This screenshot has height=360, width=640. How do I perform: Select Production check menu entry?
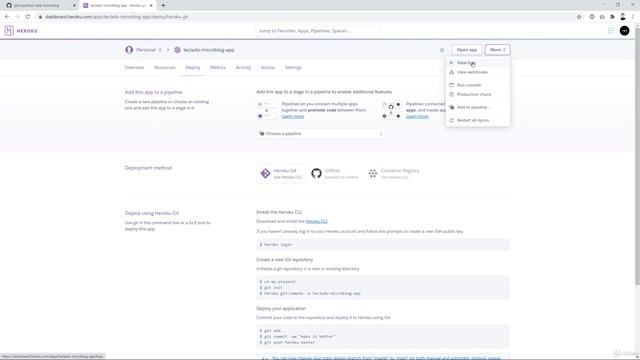[478, 94]
